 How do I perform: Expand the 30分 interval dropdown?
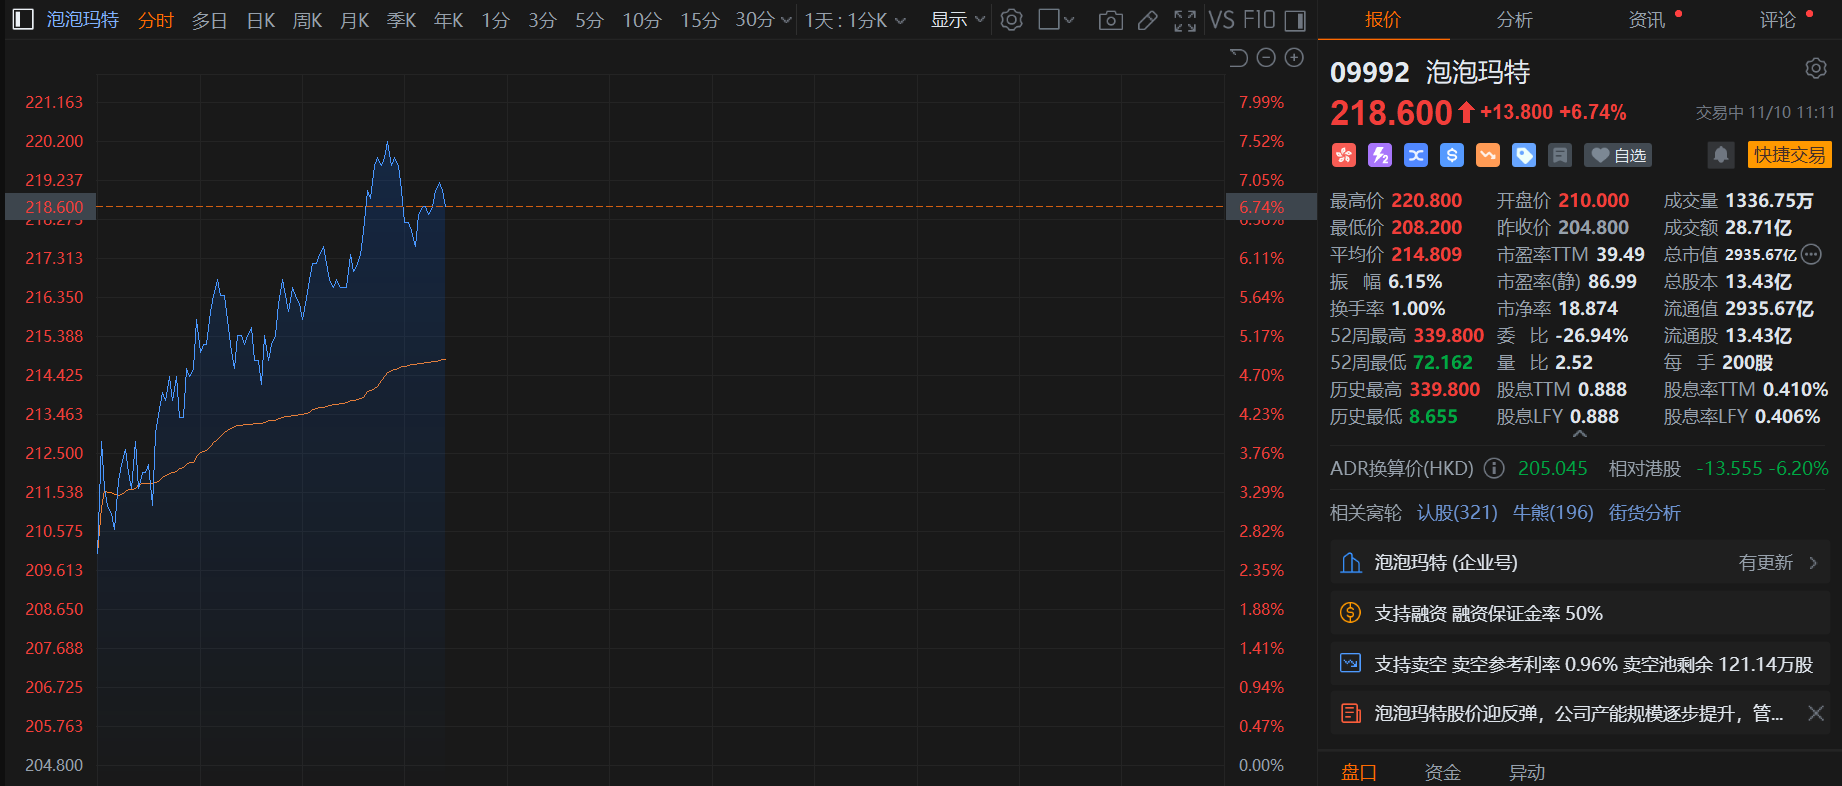click(x=764, y=20)
